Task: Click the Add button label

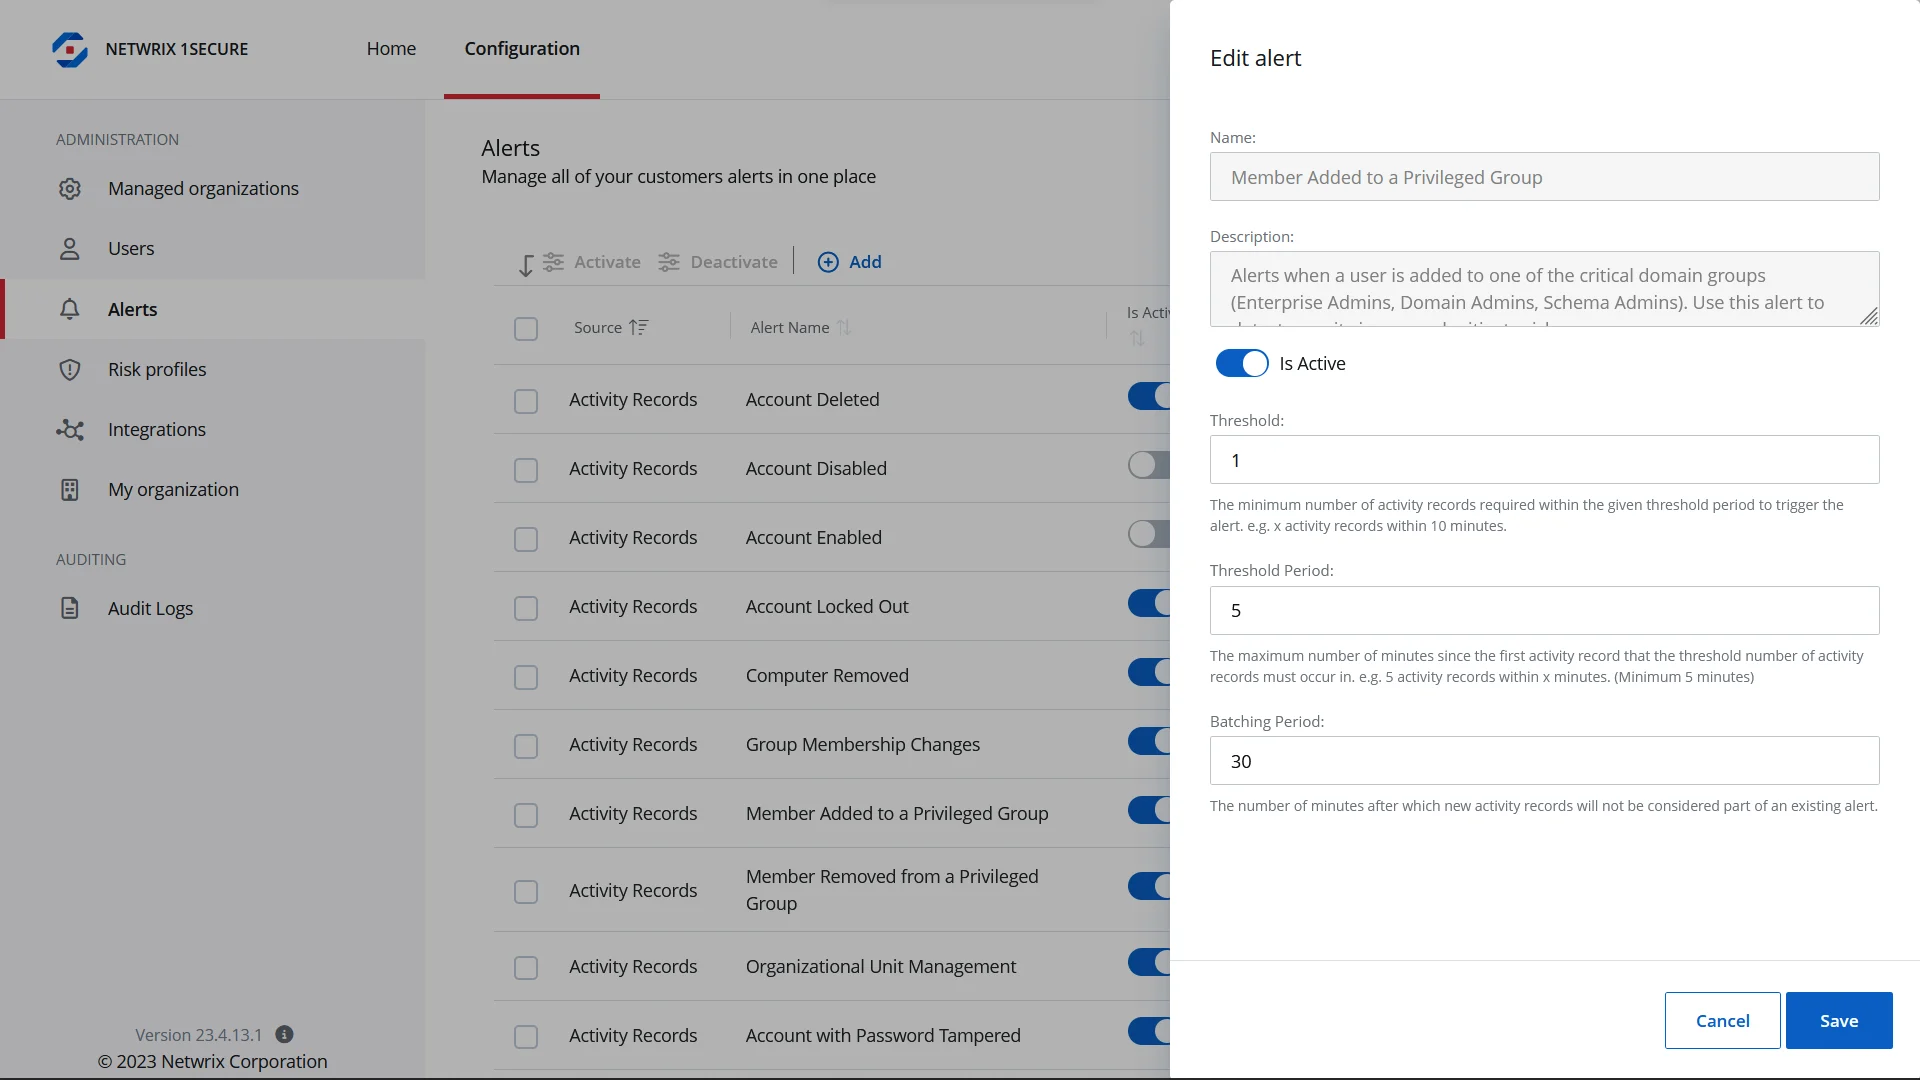Action: (865, 262)
